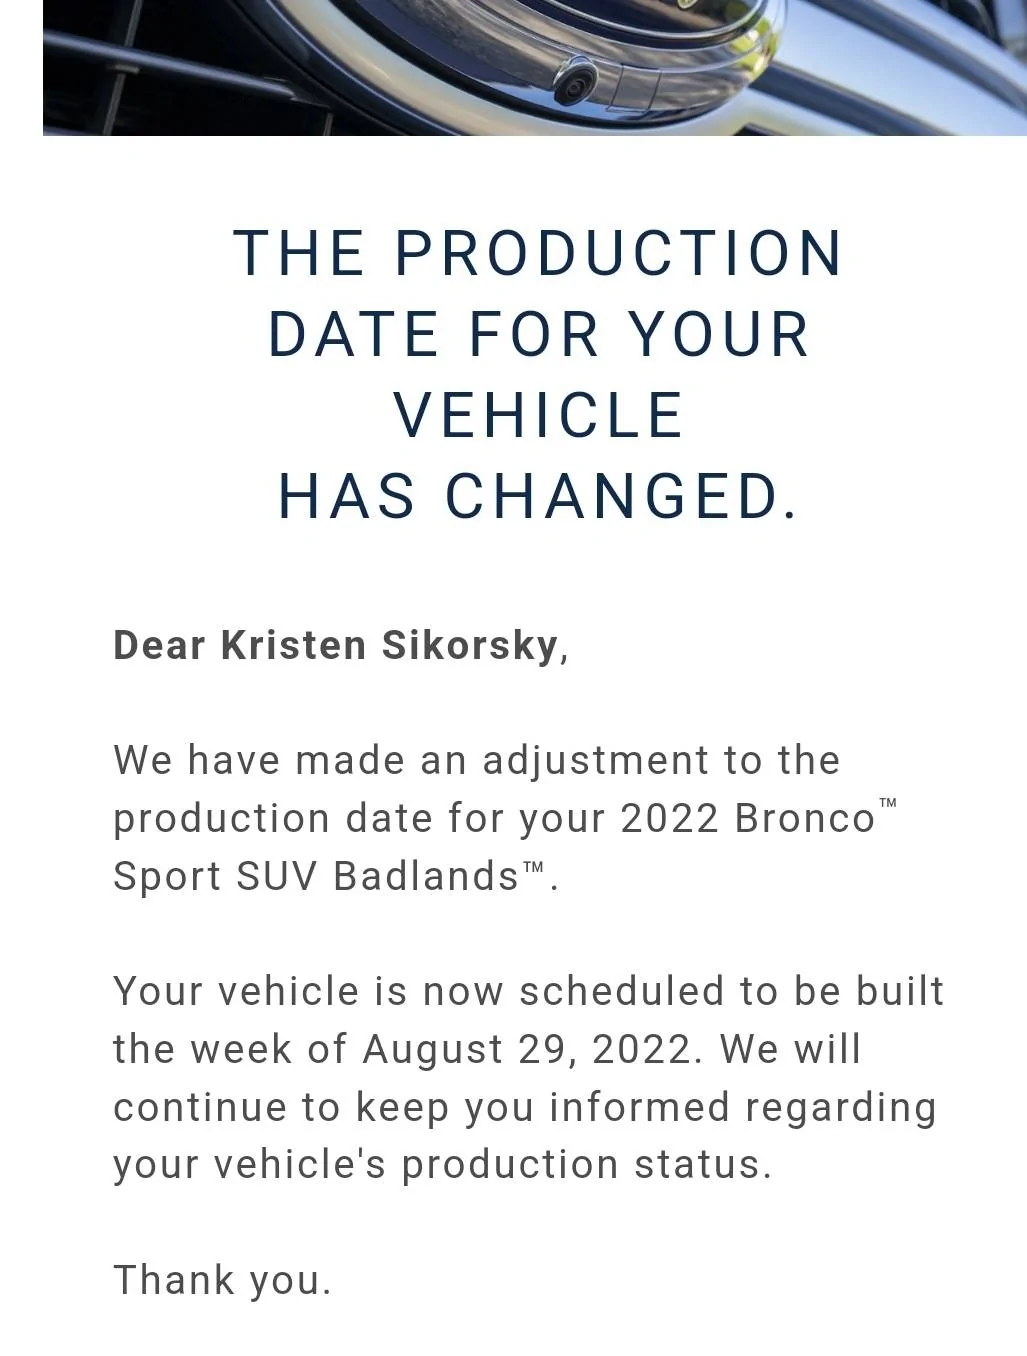The image size is (1027, 1356).
Task: Click the "Dear Kristen Sikorsky" greeting
Action: [340, 646]
